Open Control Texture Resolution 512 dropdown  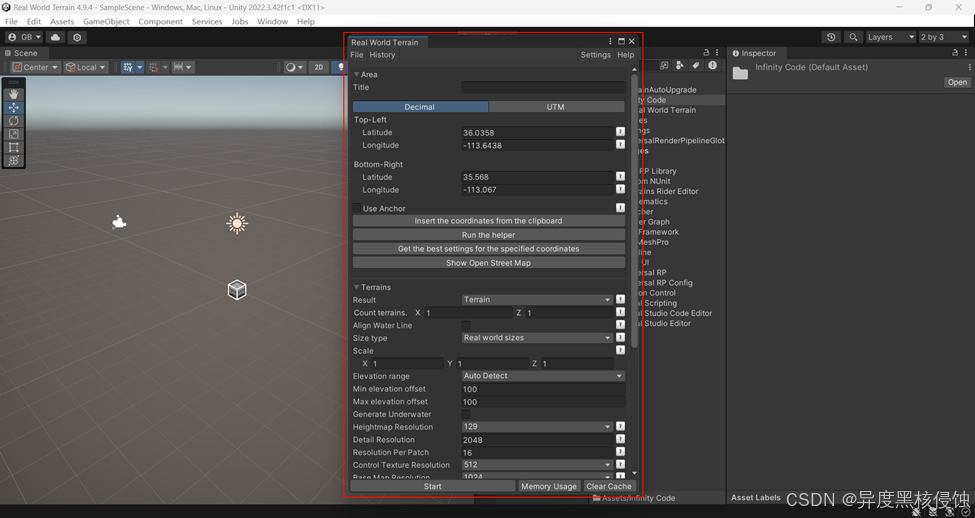(537, 465)
